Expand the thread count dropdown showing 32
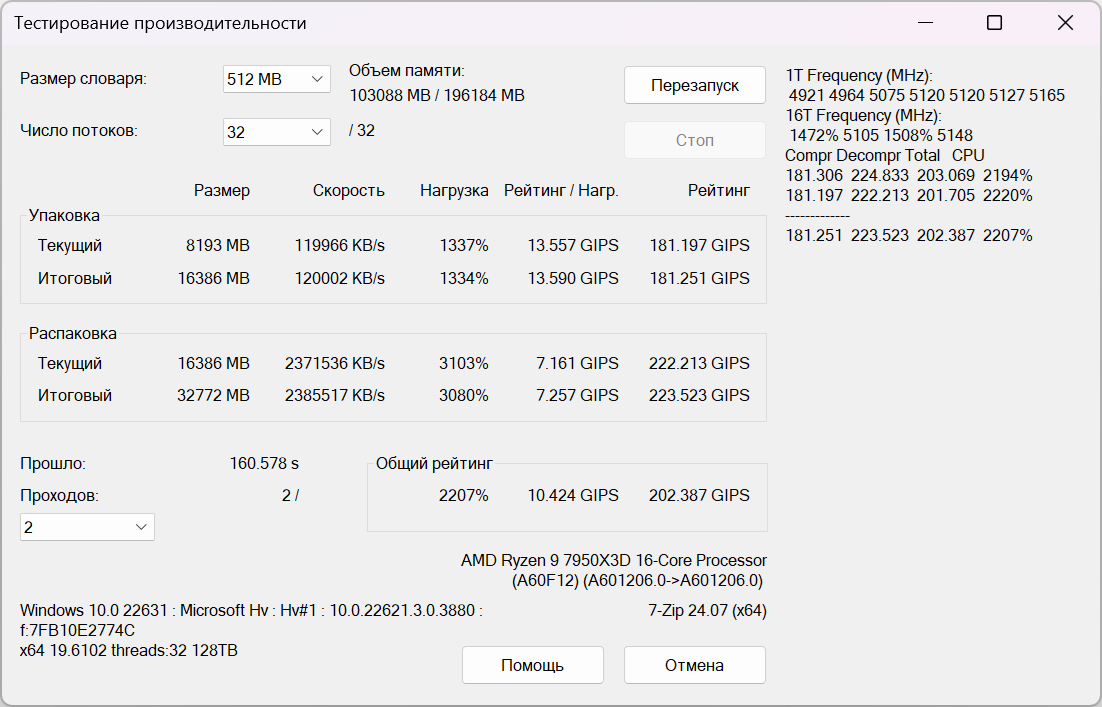The height and width of the screenshot is (707, 1102). [x=277, y=131]
